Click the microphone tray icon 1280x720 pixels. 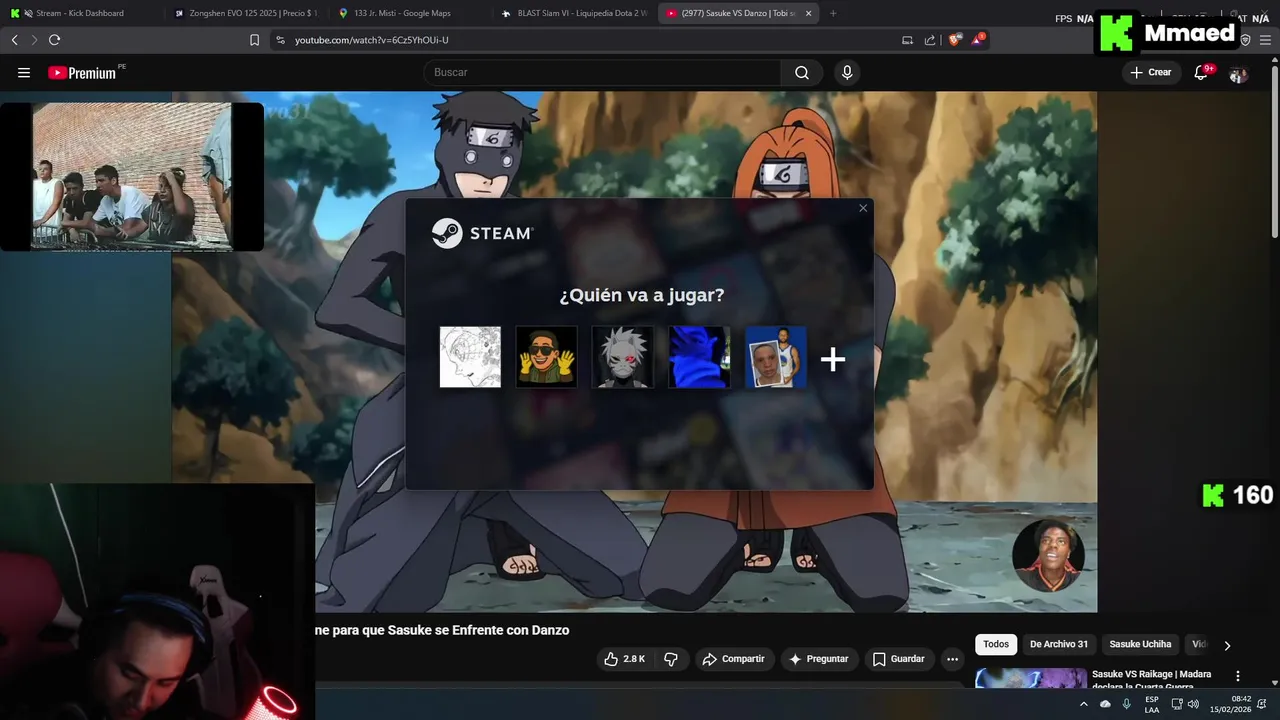tap(1127, 704)
